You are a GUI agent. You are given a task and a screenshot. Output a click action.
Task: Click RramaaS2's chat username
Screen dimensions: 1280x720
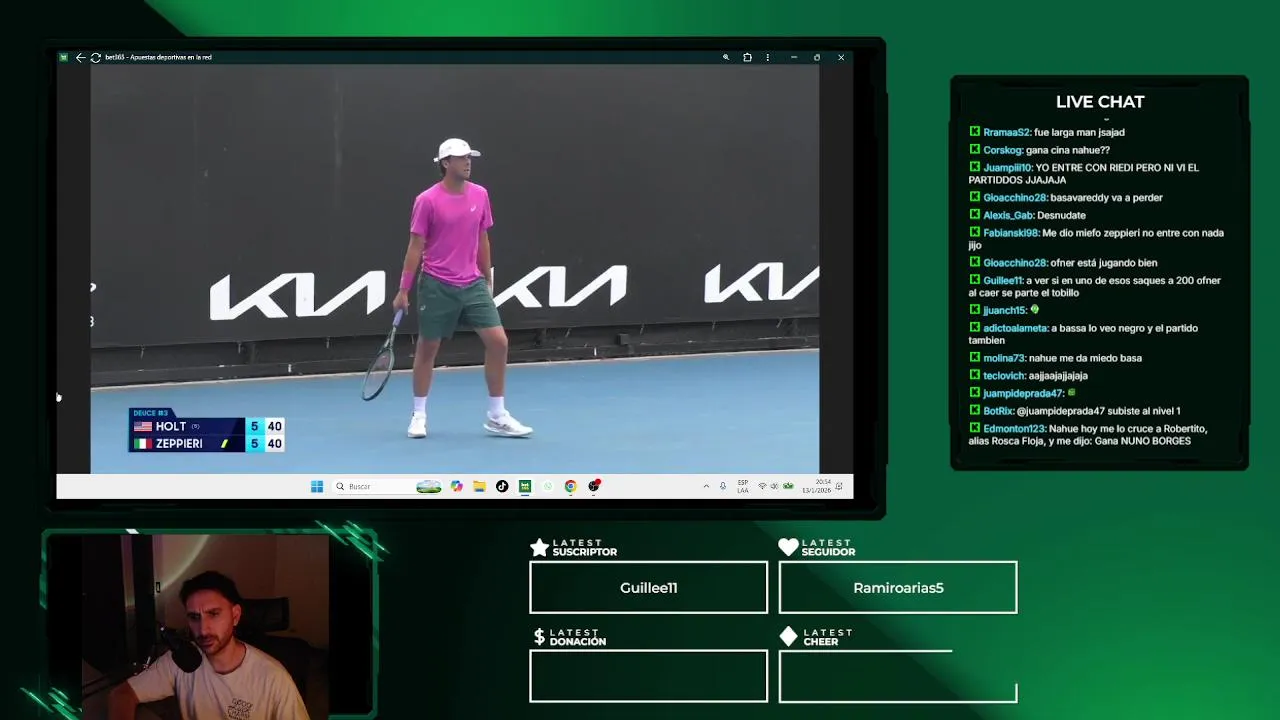[x=1006, y=132]
